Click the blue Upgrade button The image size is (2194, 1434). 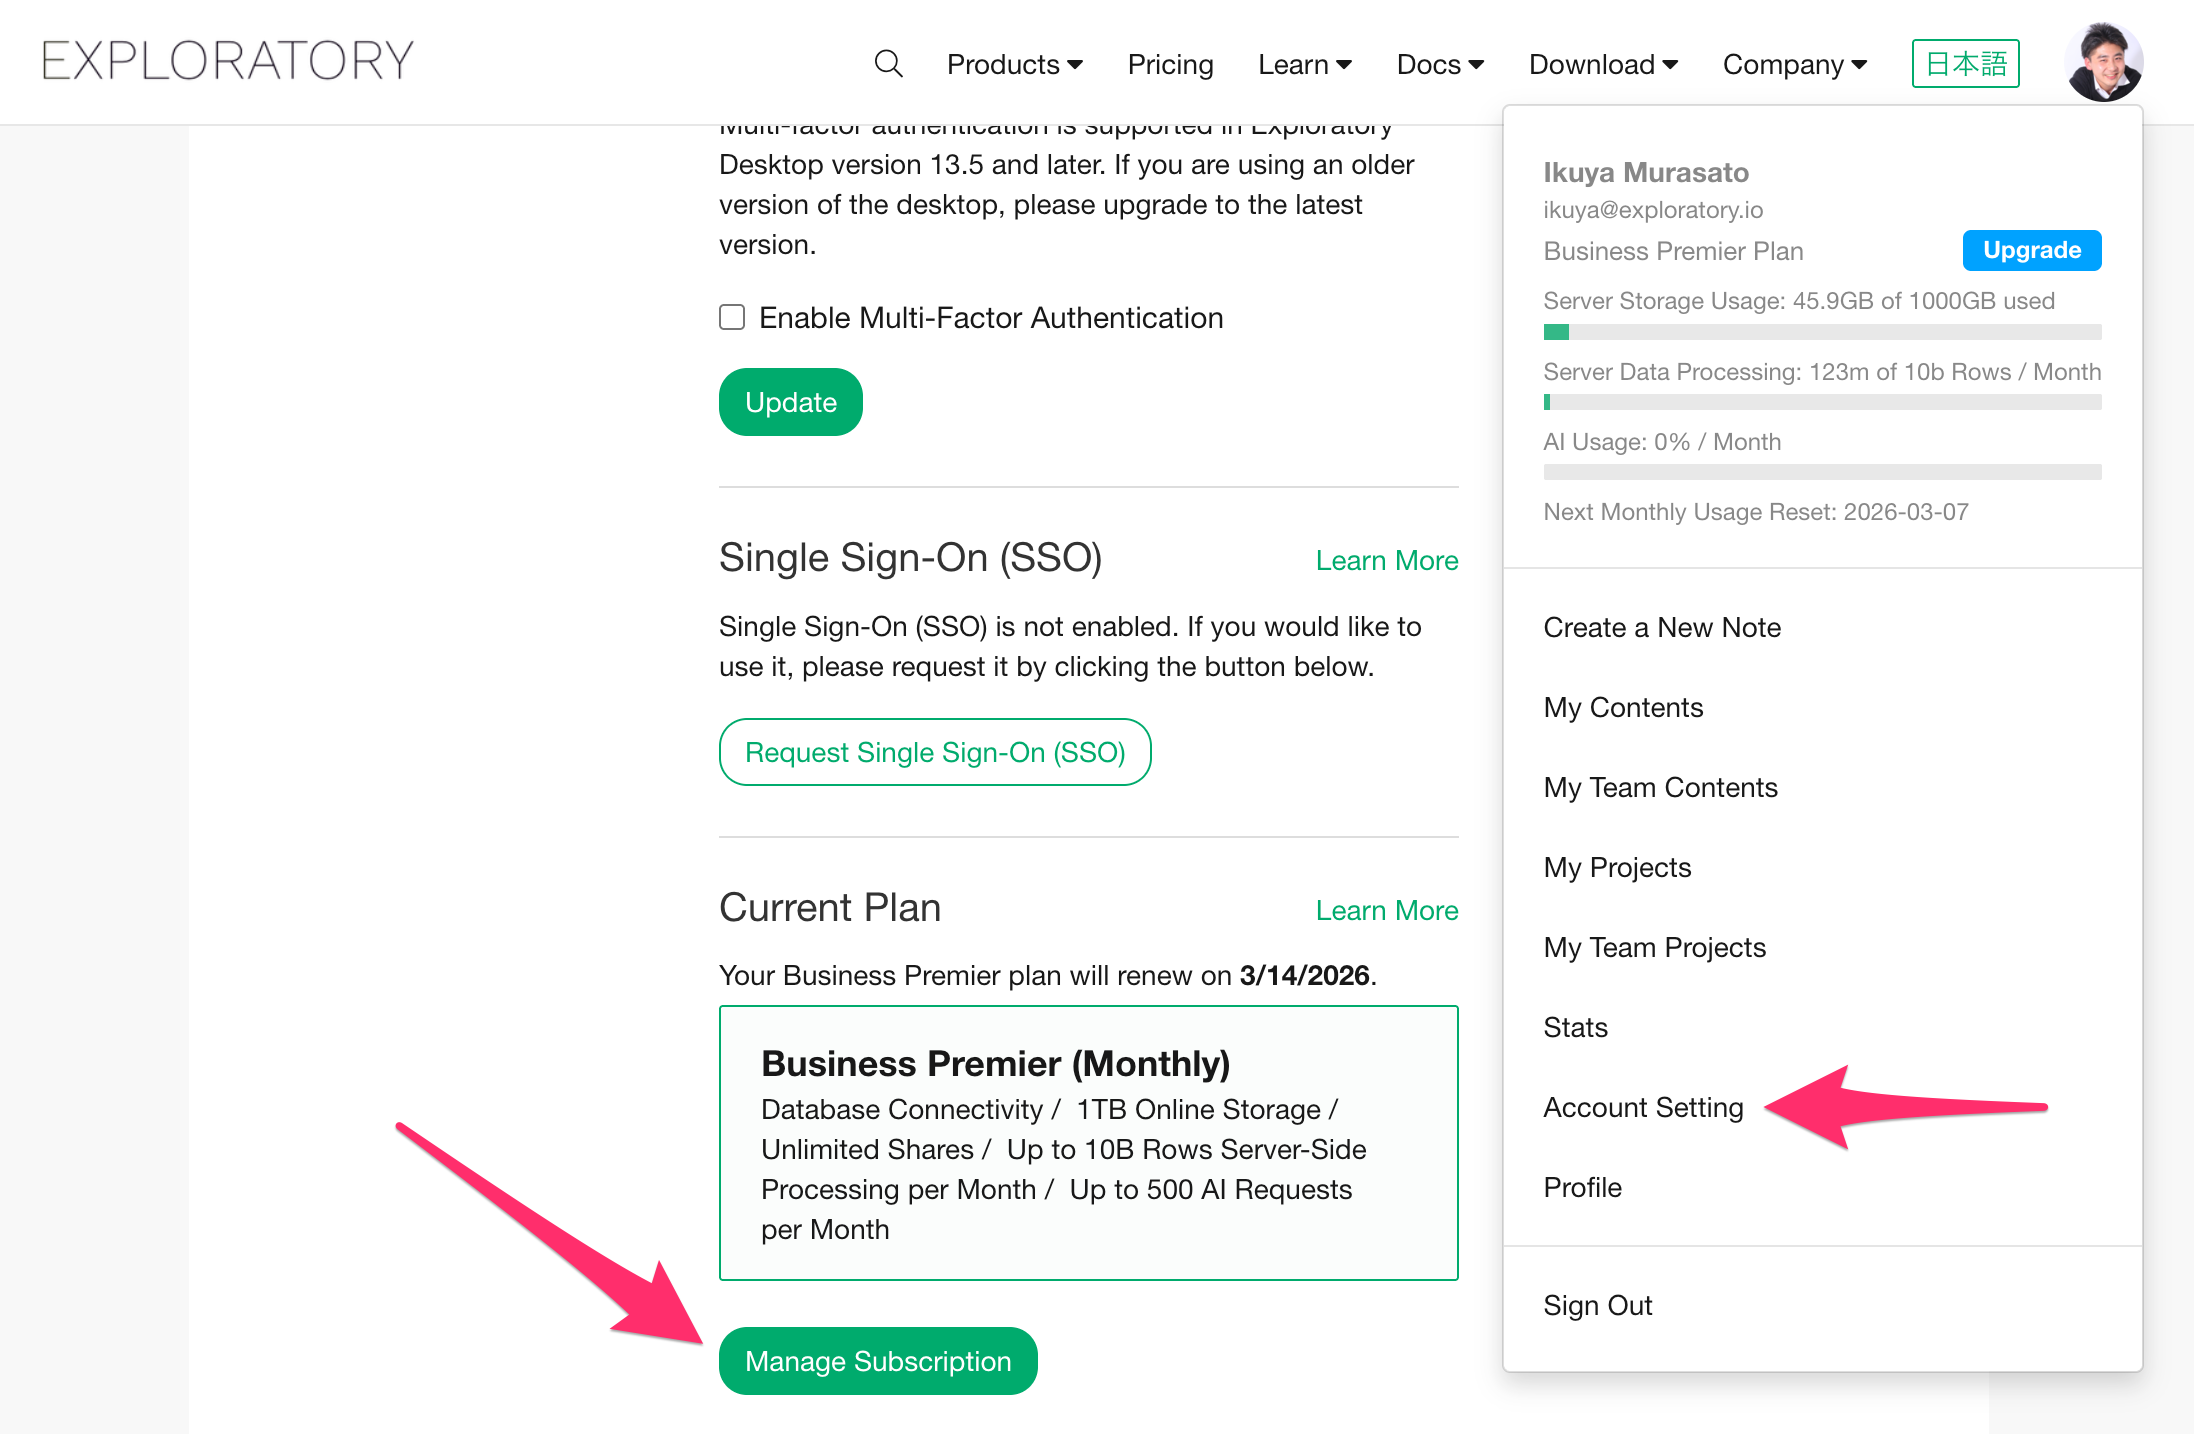pos(2031,250)
